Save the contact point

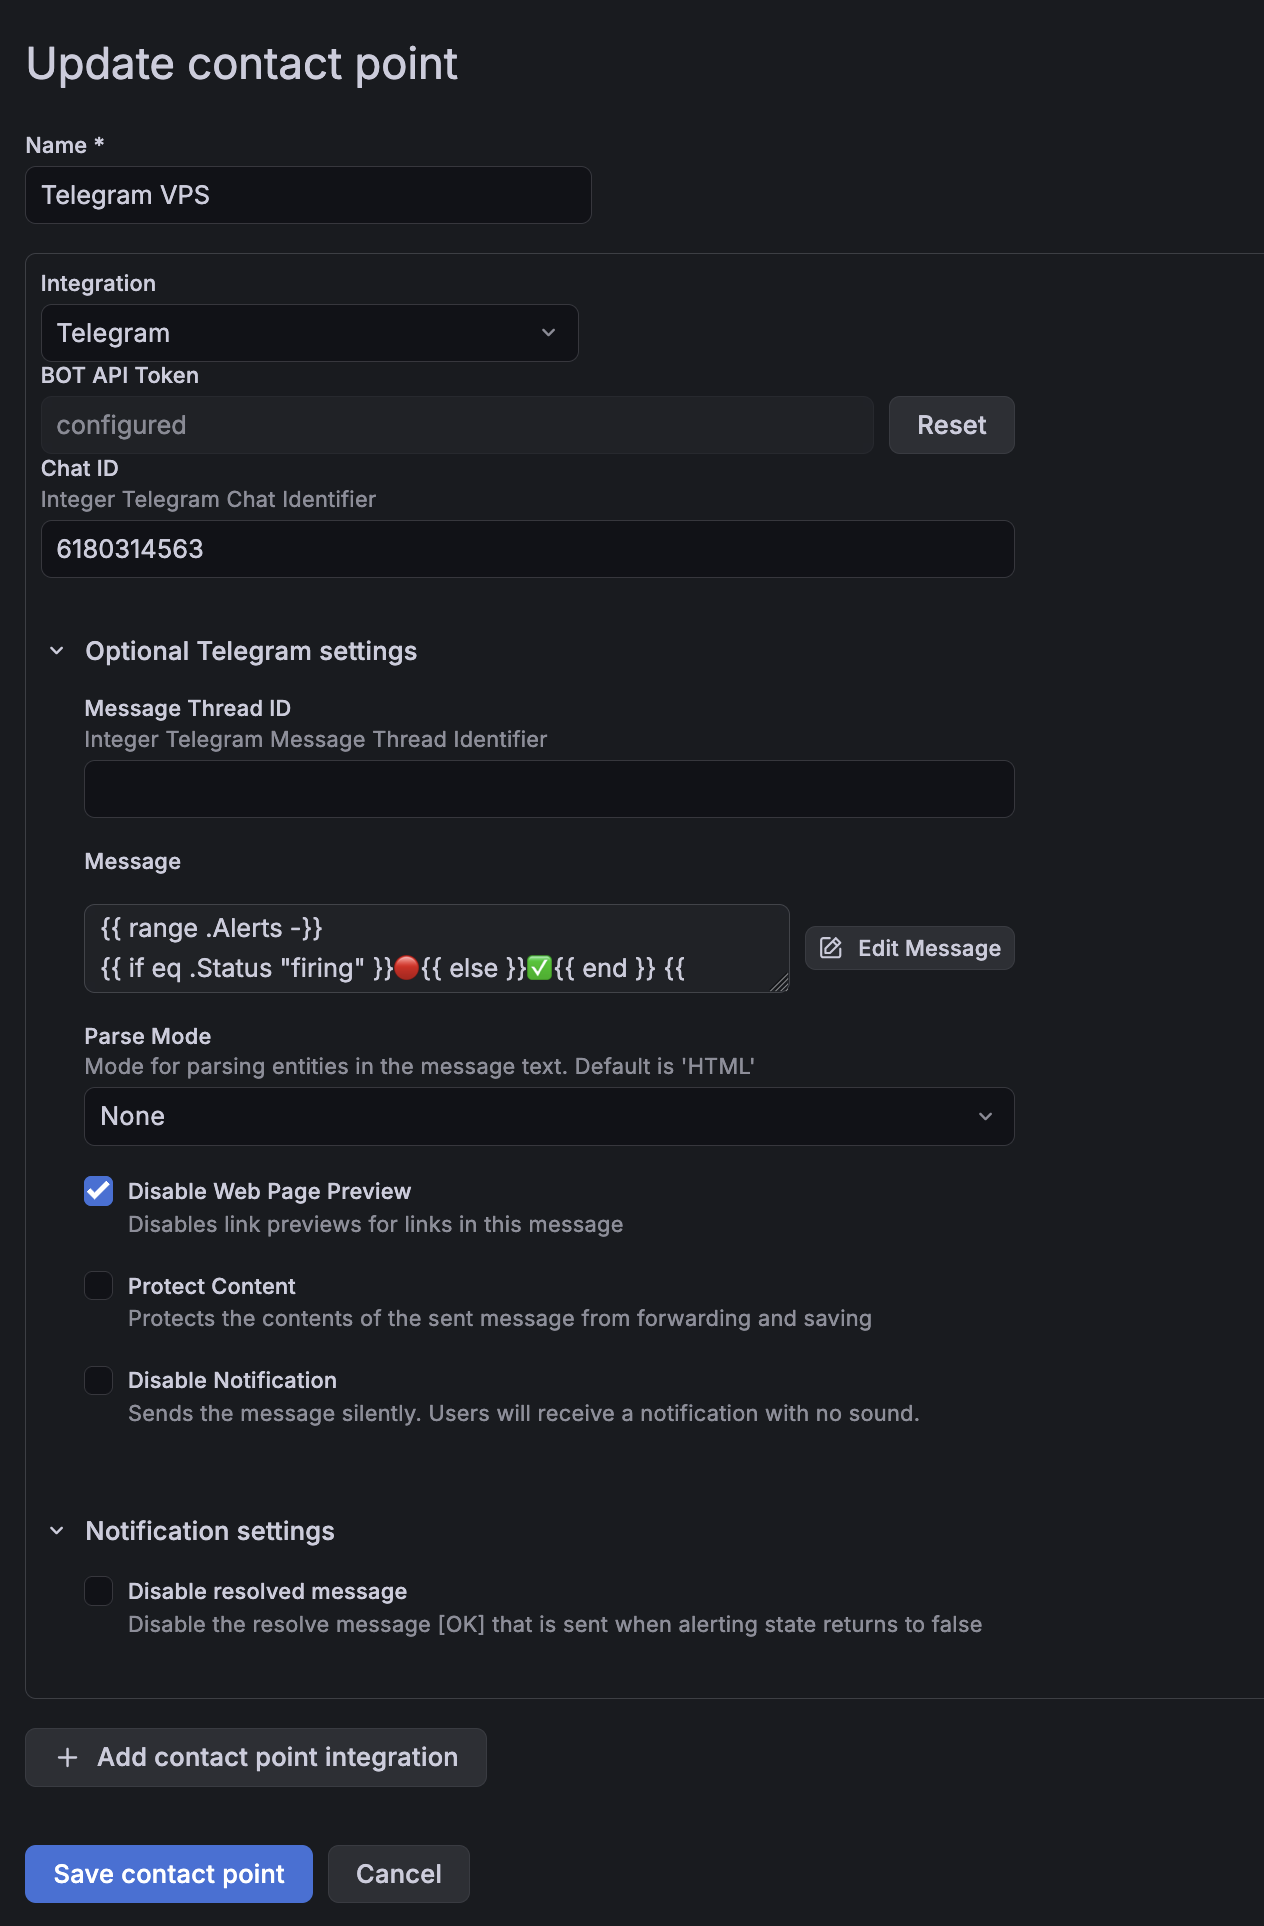[x=169, y=1874]
